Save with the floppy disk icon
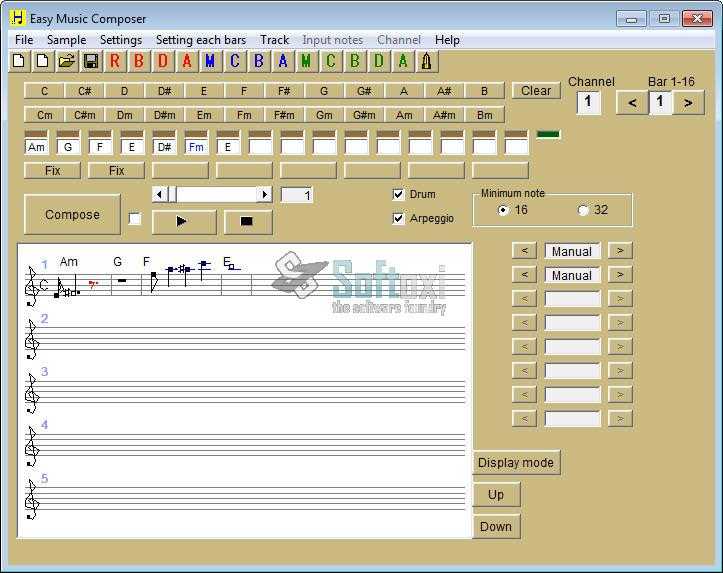 pos(91,61)
